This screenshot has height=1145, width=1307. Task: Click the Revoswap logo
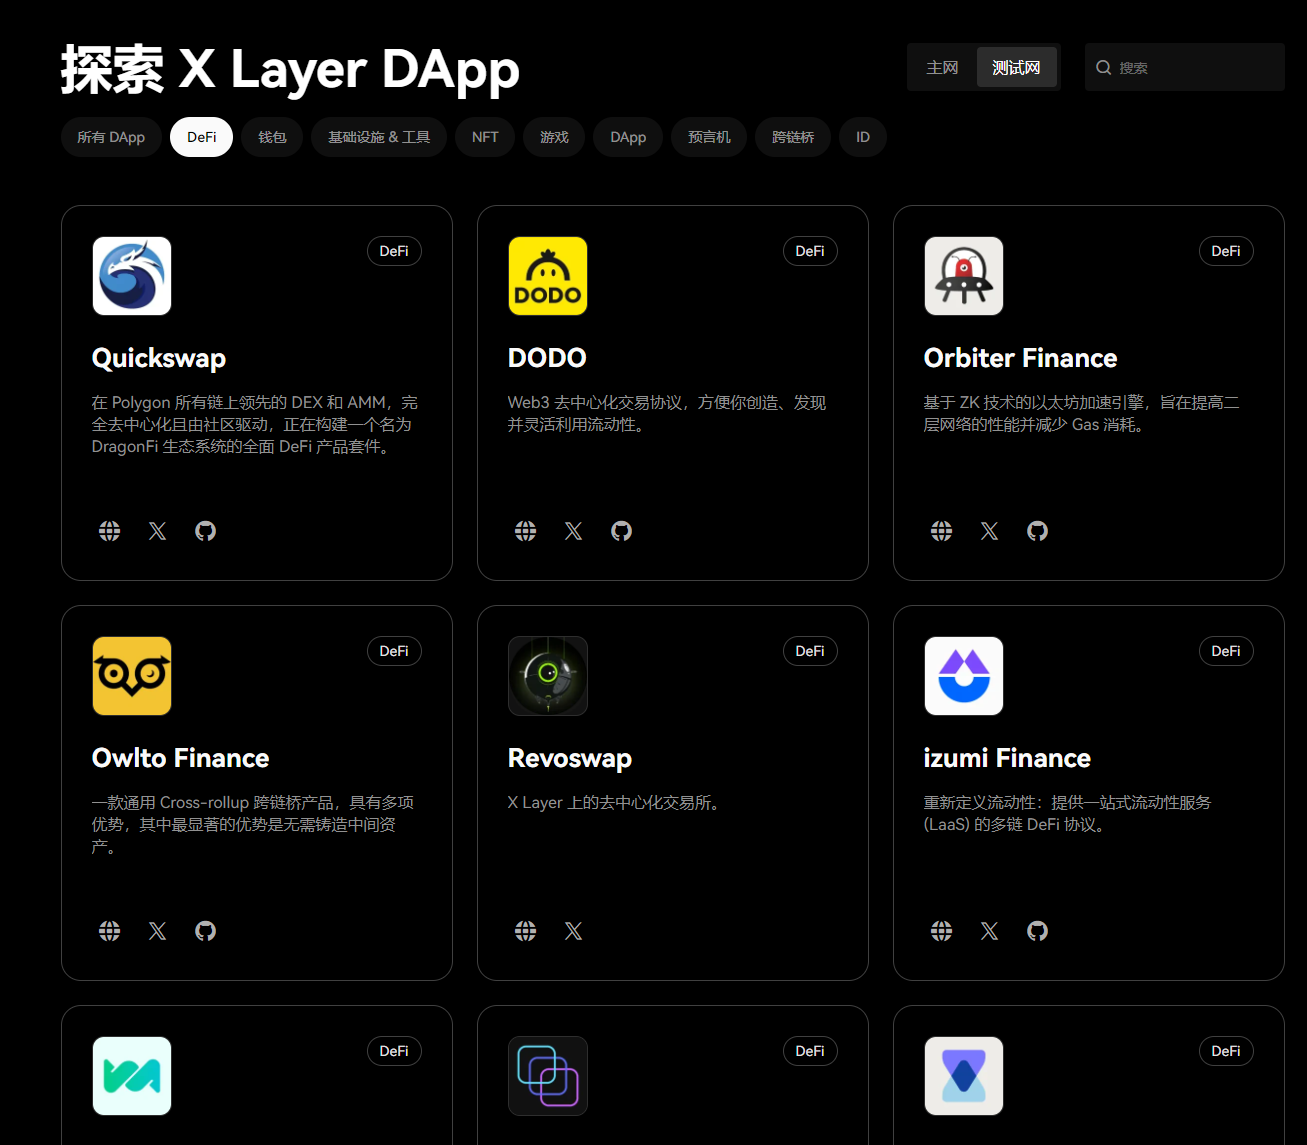[x=548, y=676]
